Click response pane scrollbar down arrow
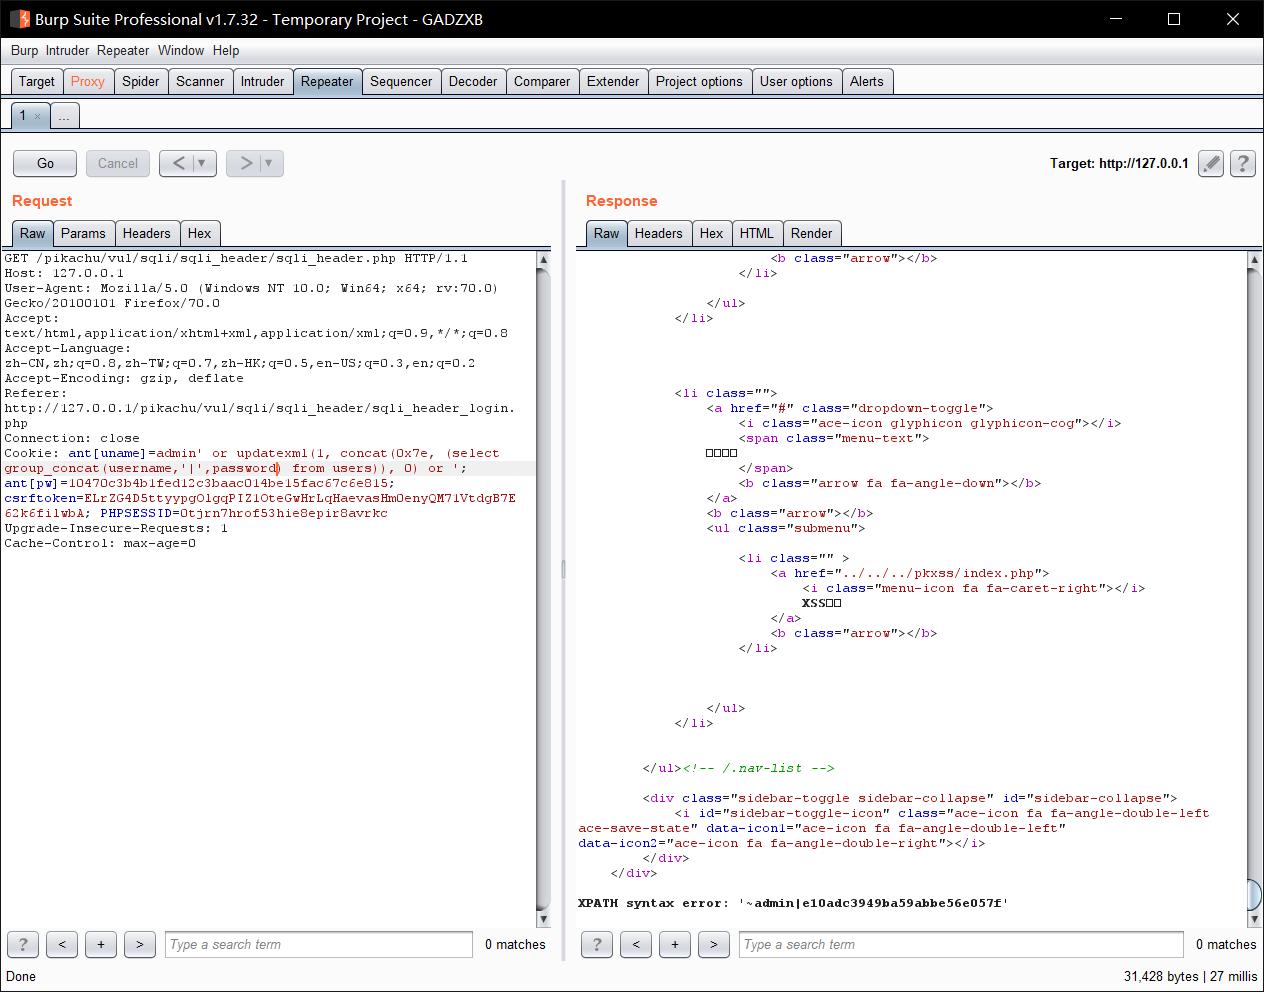1264x992 pixels. [1255, 919]
